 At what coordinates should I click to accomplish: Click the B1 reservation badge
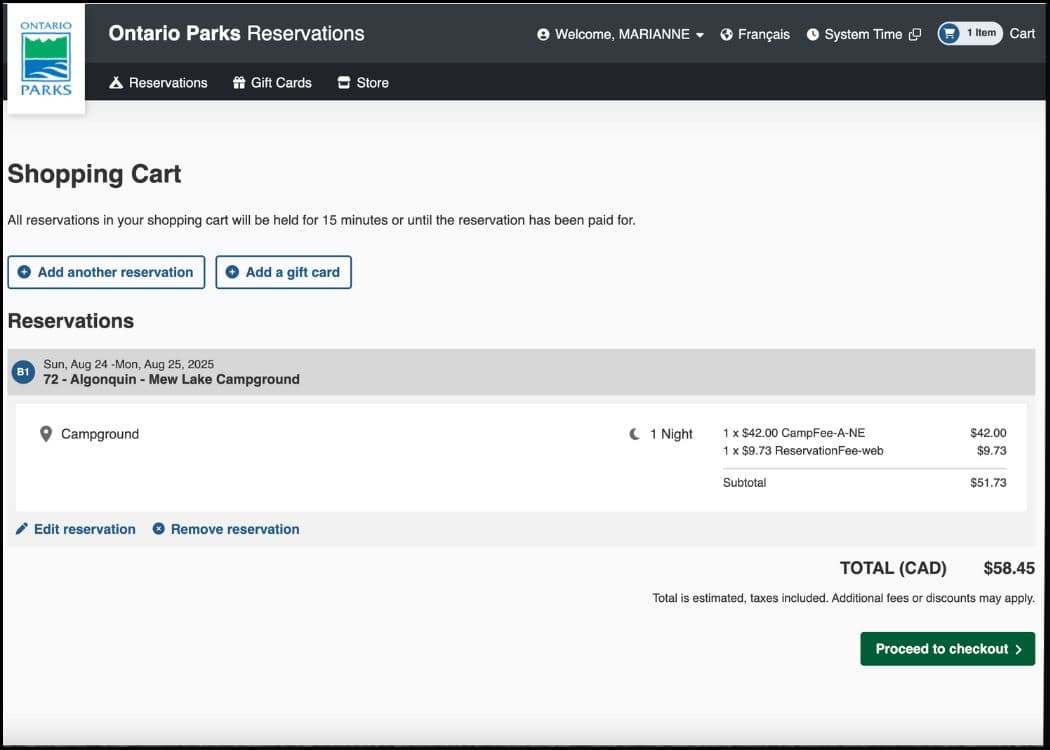23,372
